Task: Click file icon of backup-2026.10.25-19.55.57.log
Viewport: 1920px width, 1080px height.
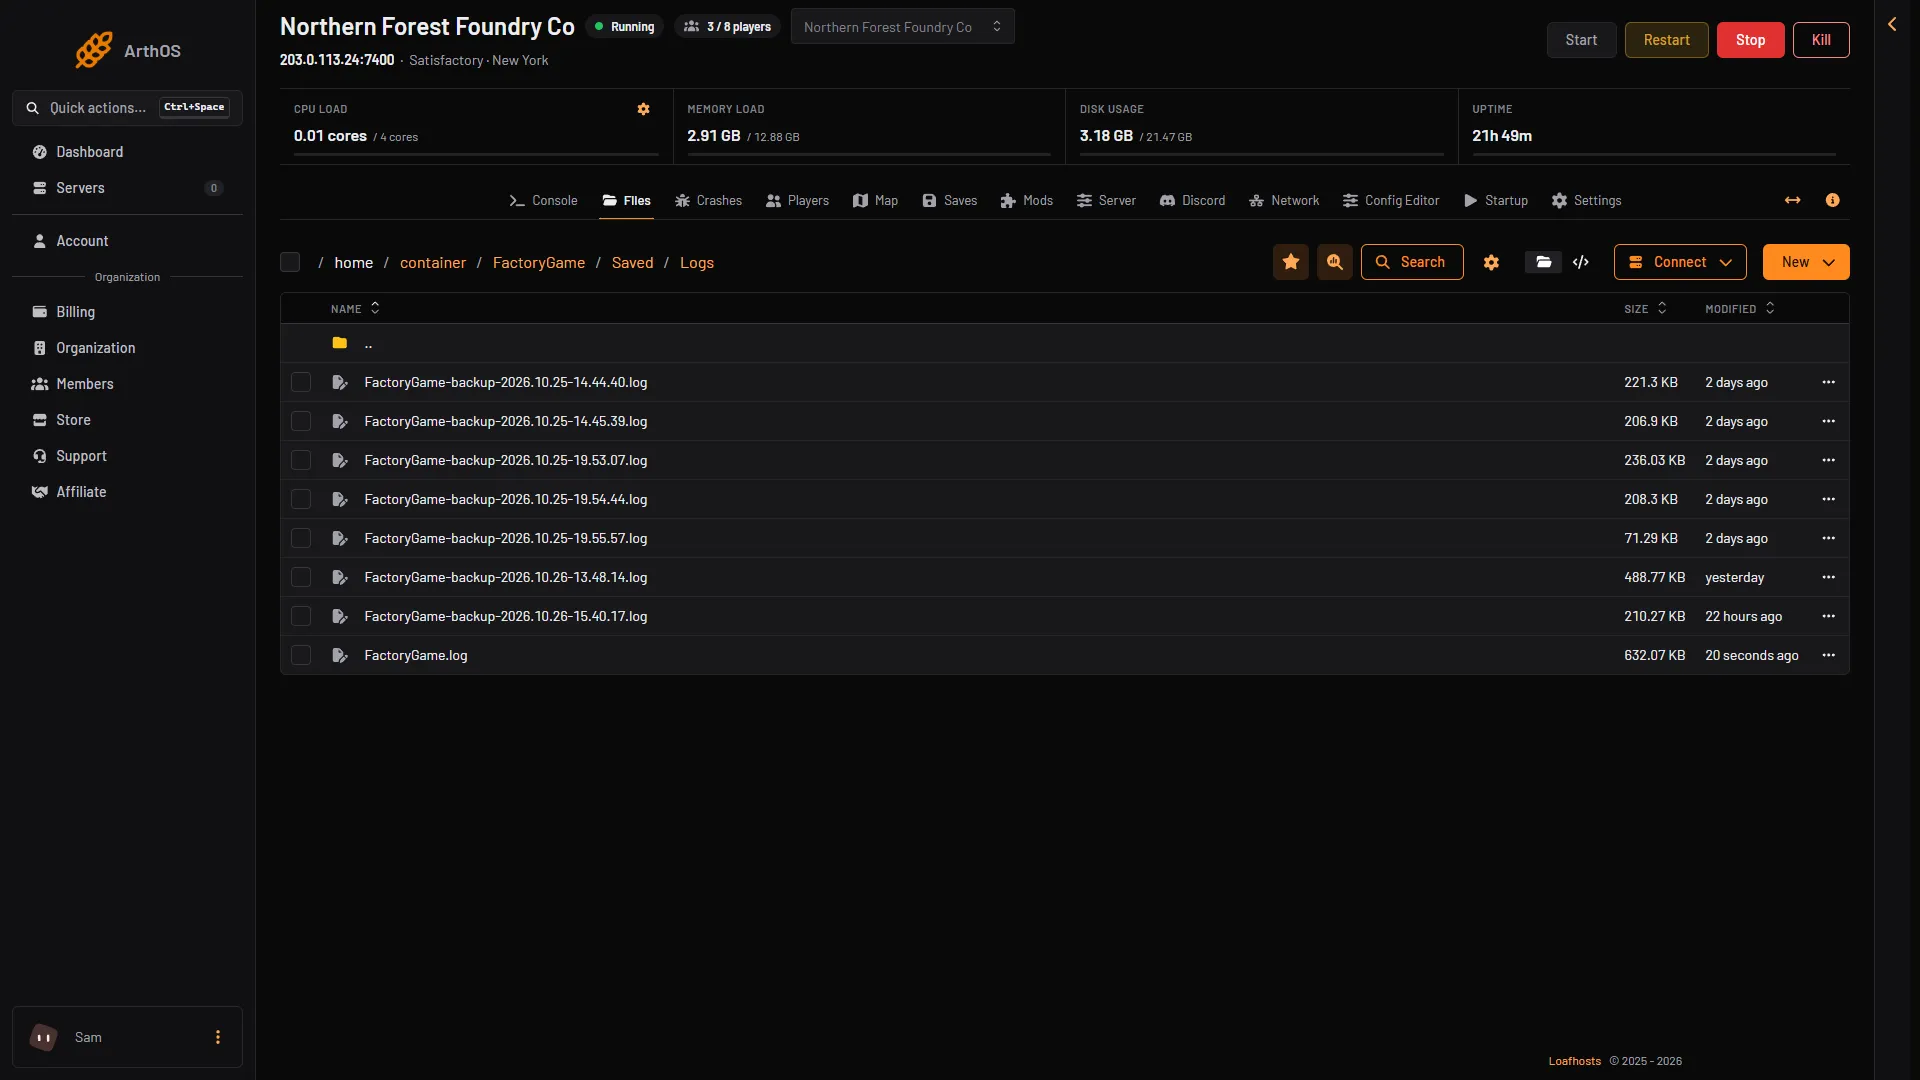Action: [x=340, y=538]
